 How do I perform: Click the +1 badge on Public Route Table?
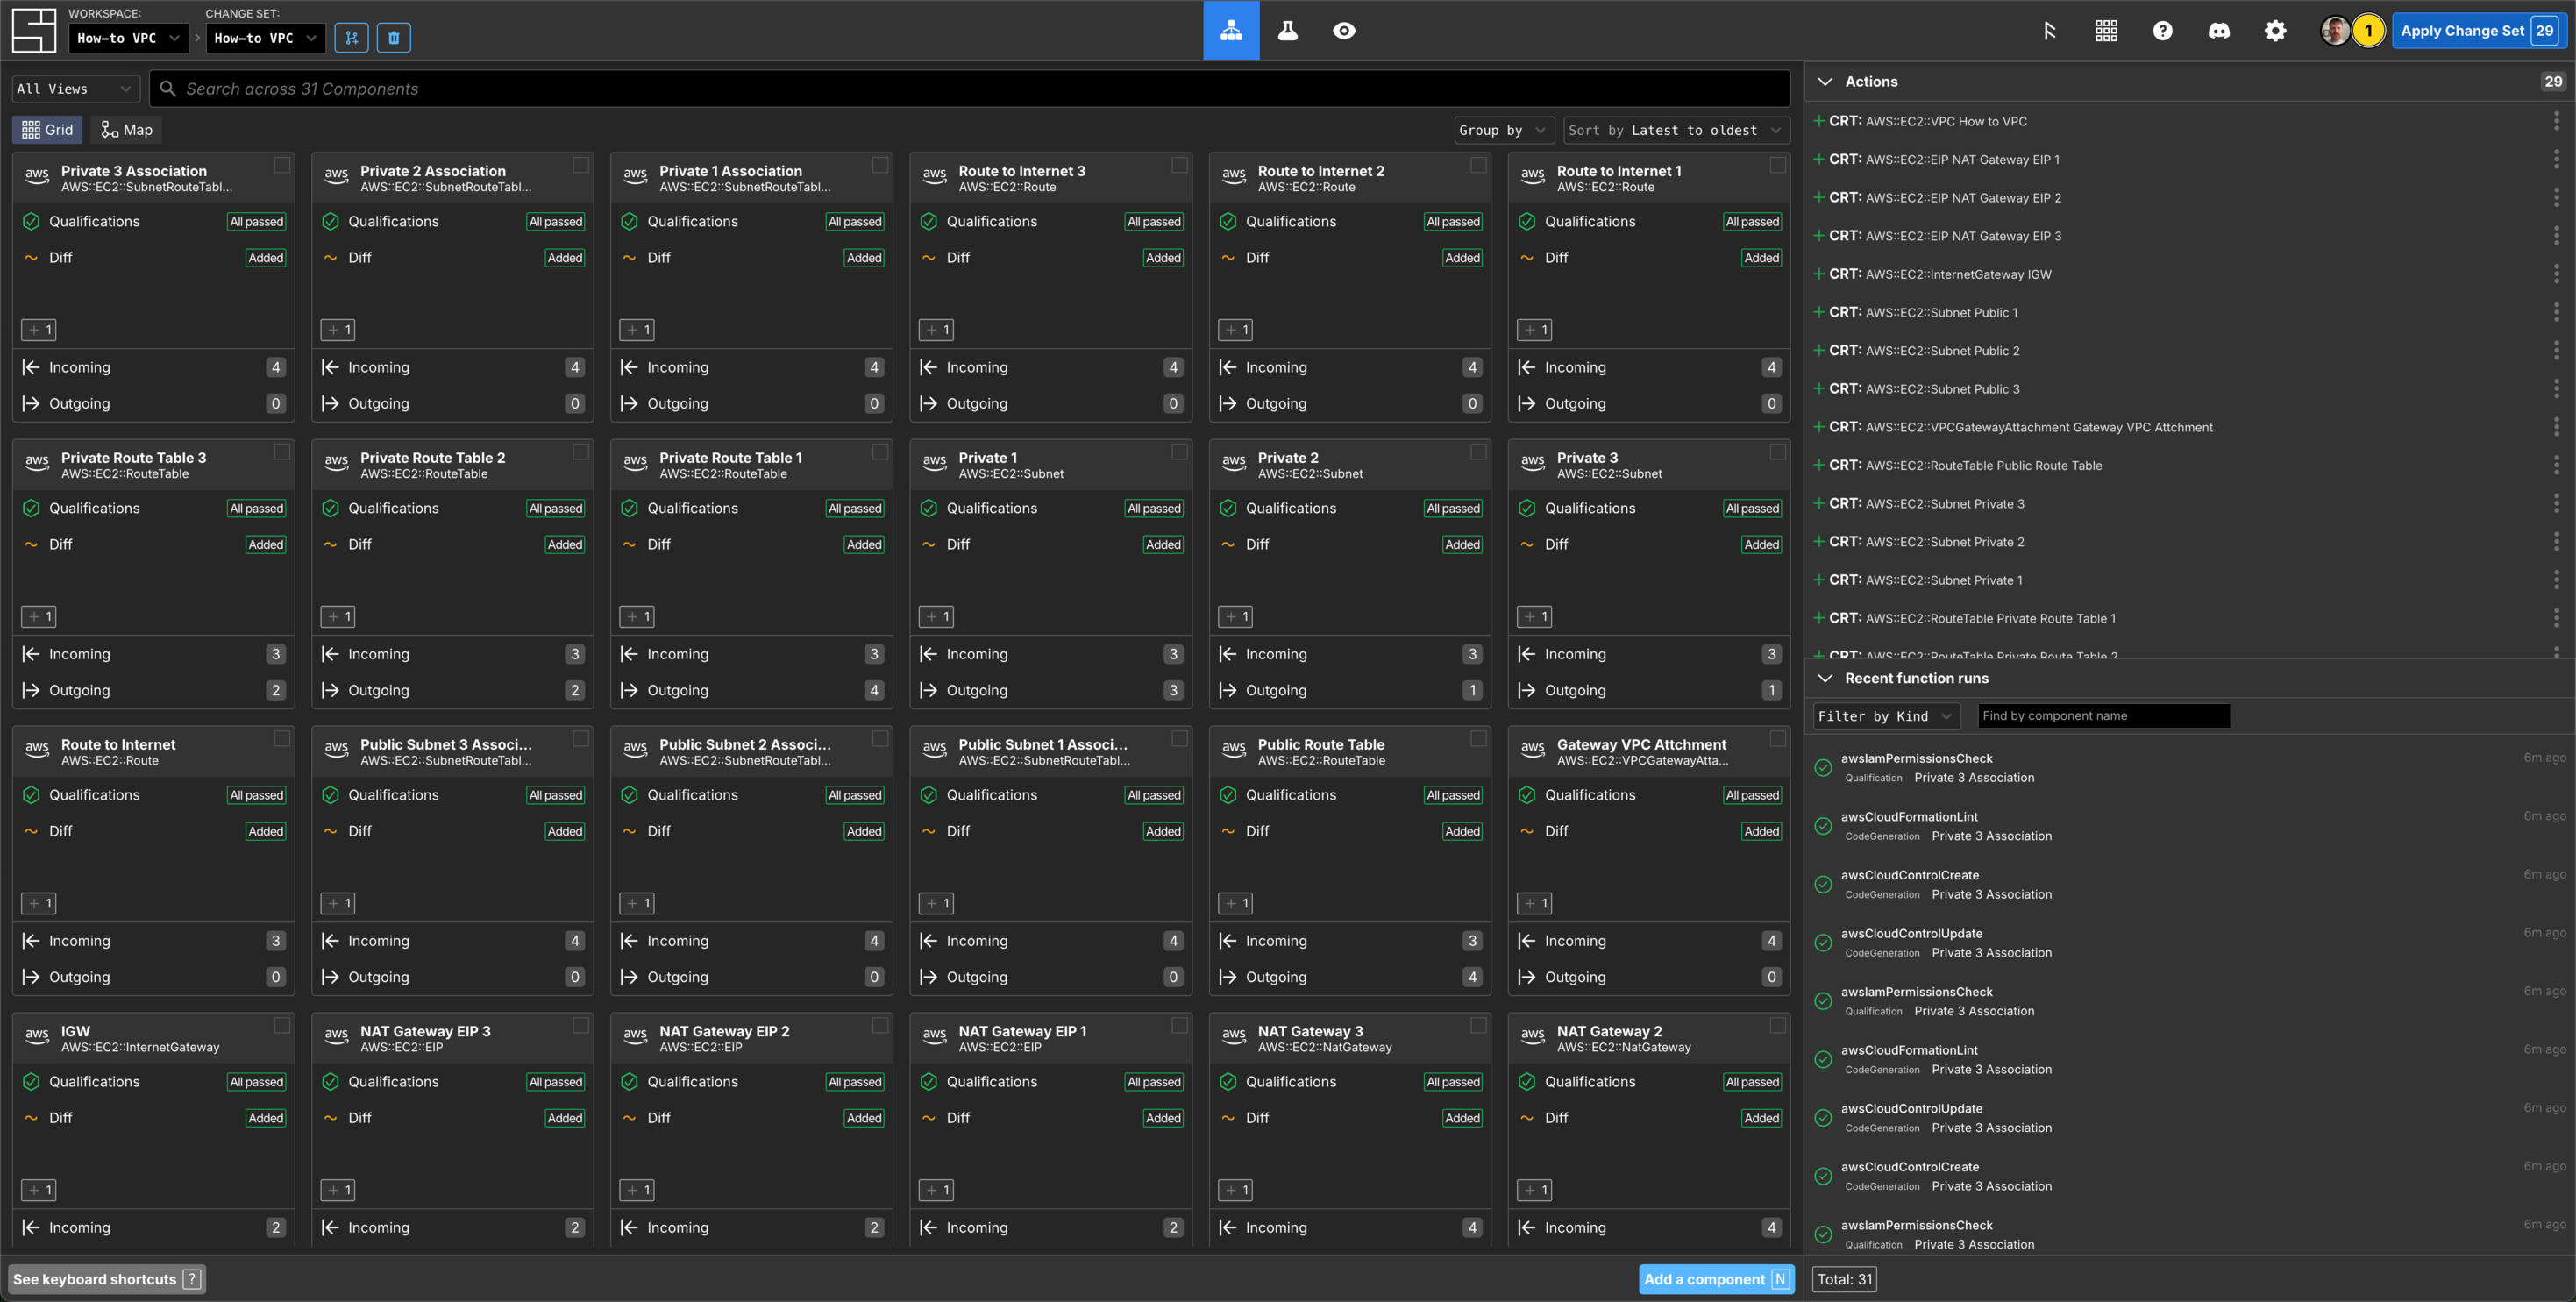[x=1235, y=903]
